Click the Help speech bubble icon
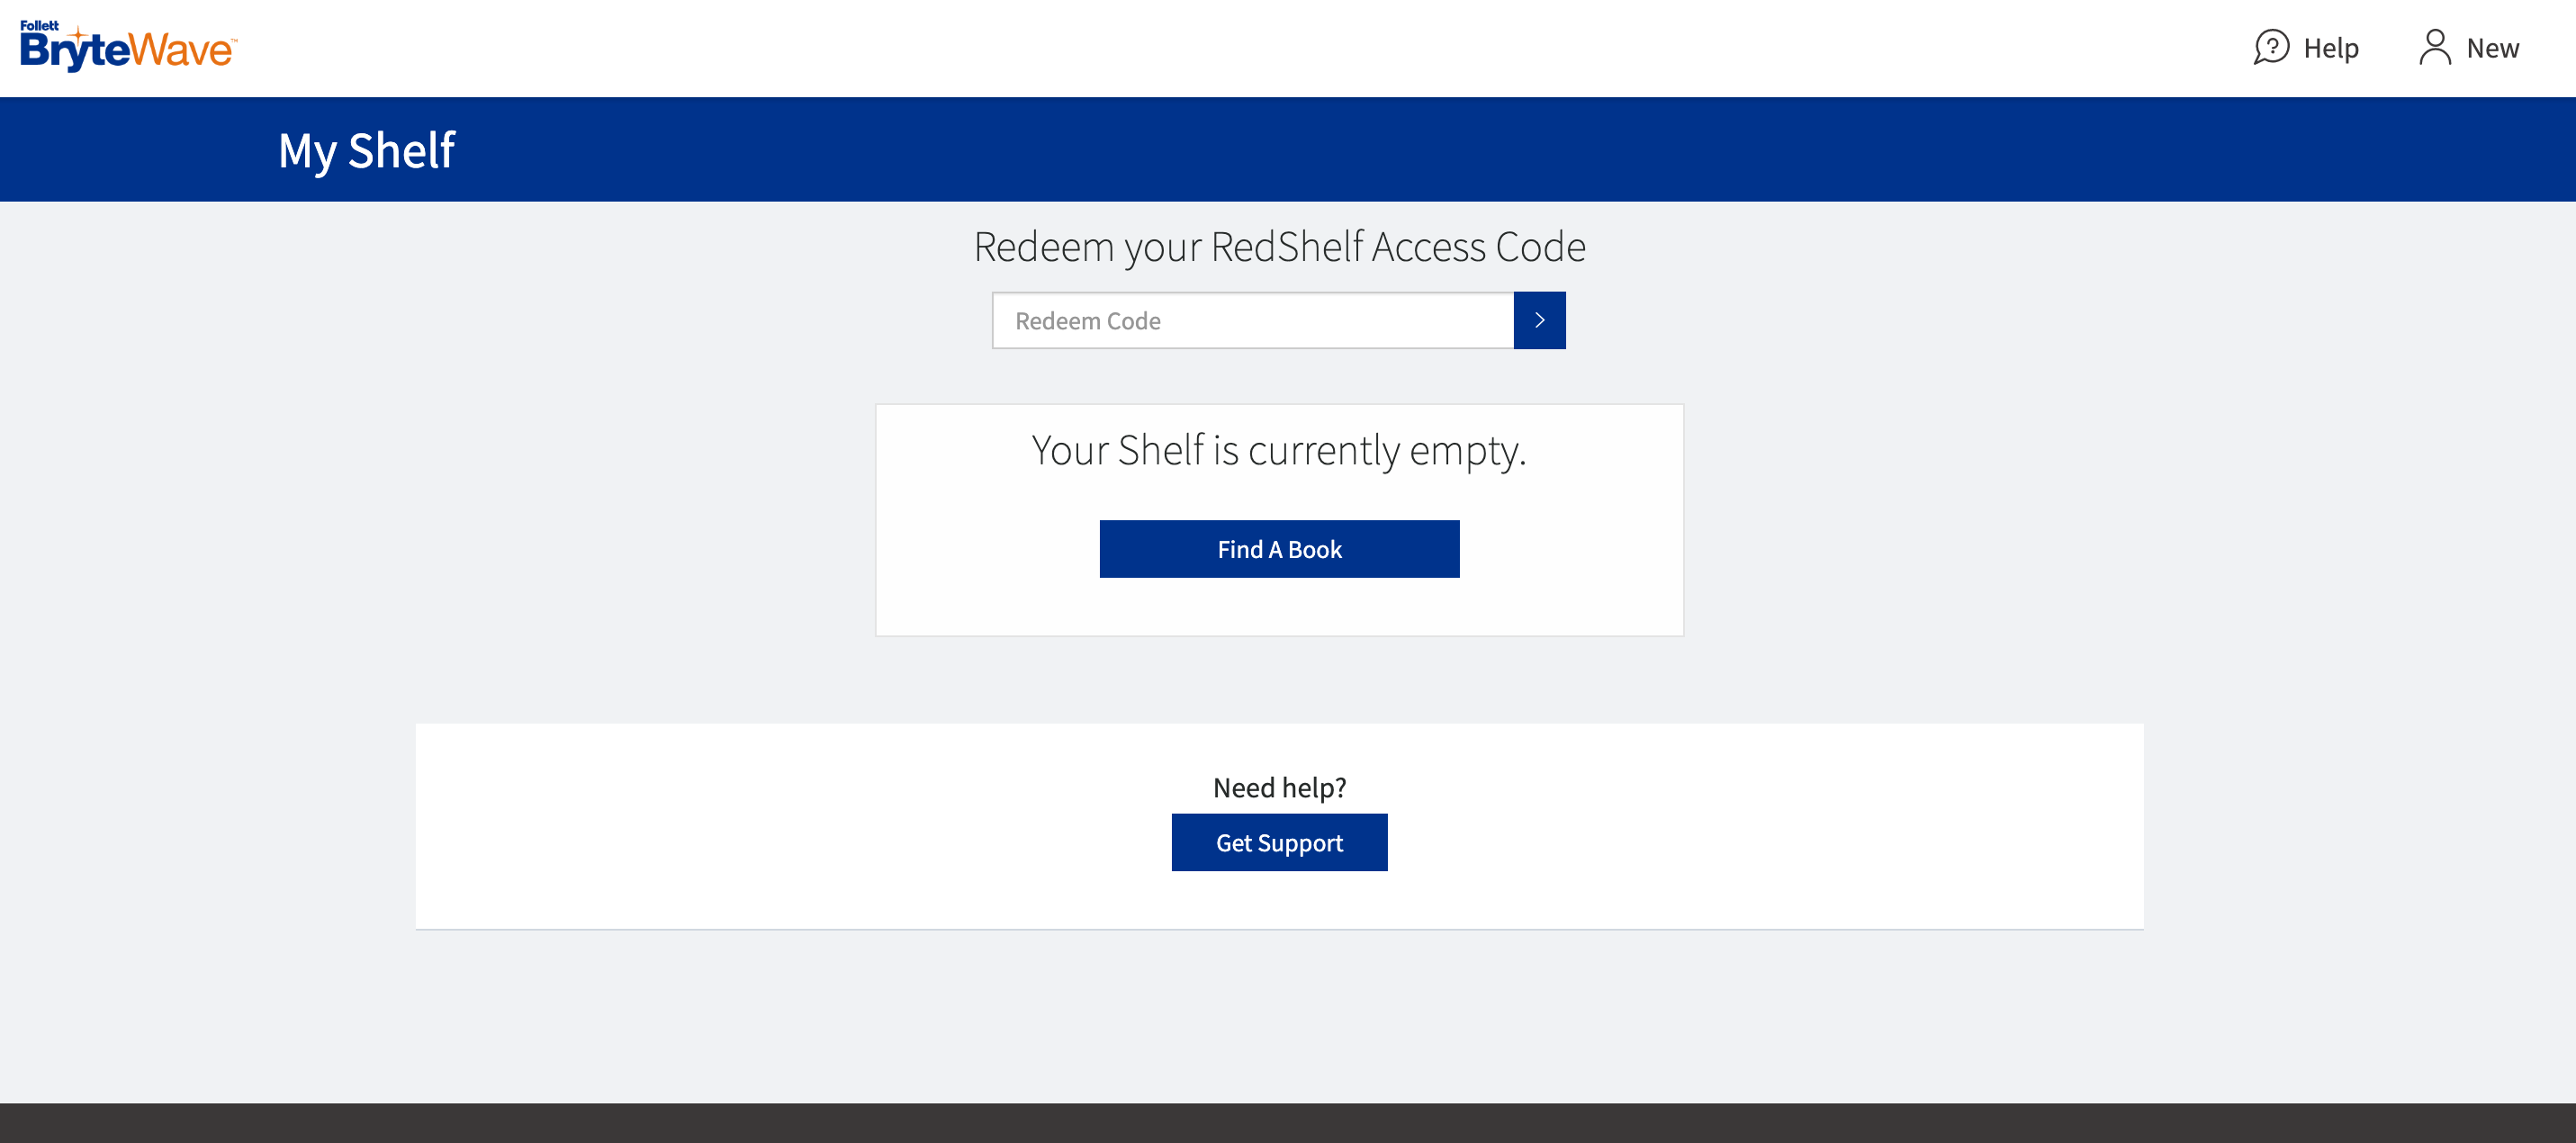The image size is (2576, 1143). tap(2271, 47)
